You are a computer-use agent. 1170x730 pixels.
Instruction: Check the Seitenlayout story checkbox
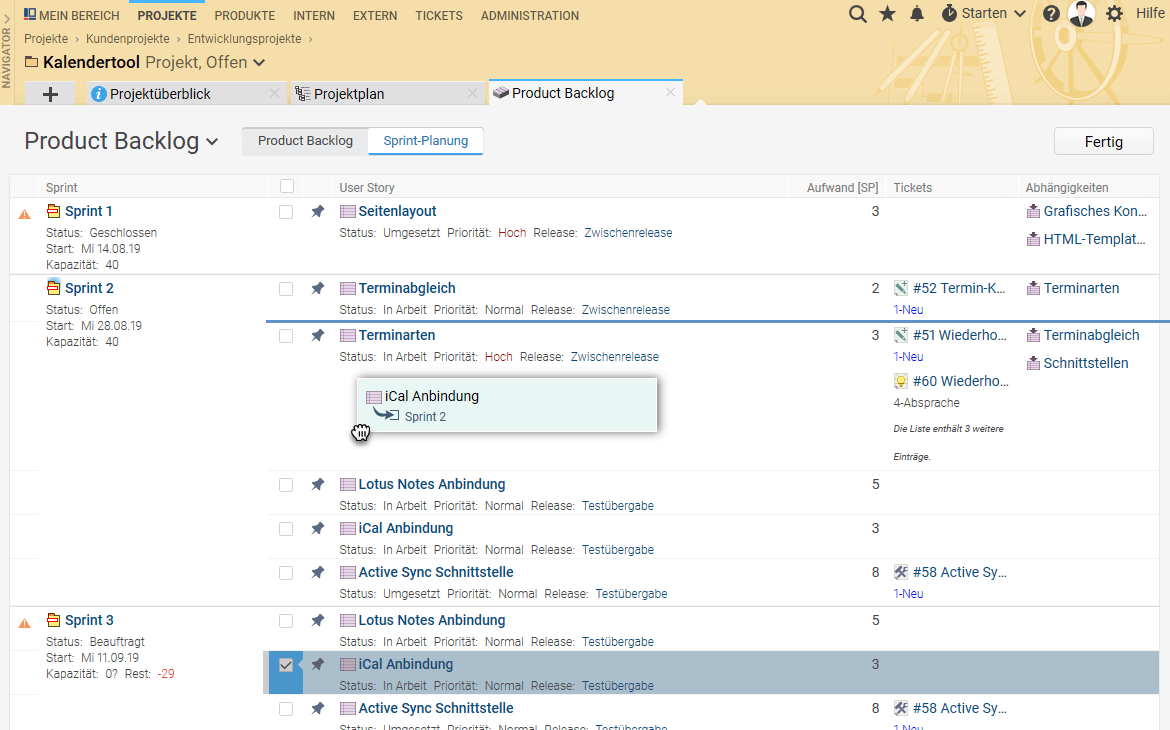[x=286, y=212]
